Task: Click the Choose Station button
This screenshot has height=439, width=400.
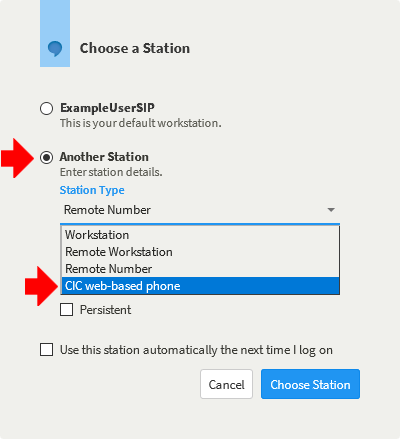Action: pos(310,384)
